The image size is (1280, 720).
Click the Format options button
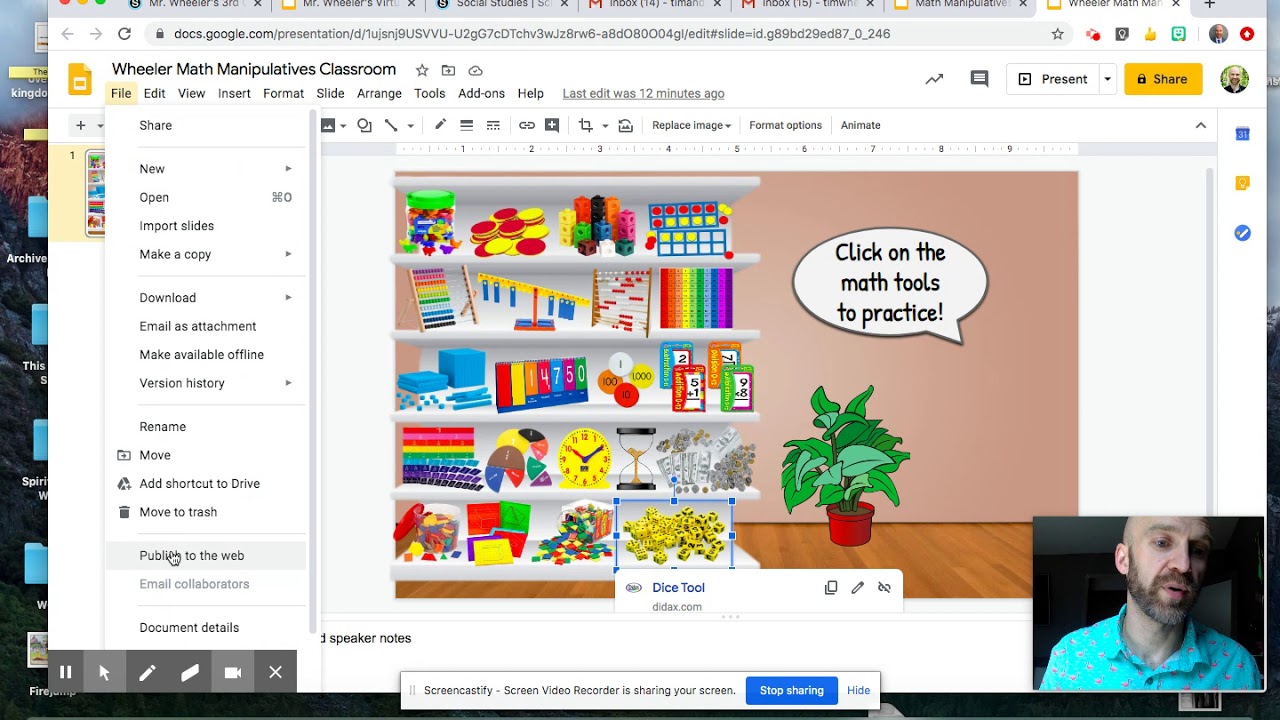785,125
